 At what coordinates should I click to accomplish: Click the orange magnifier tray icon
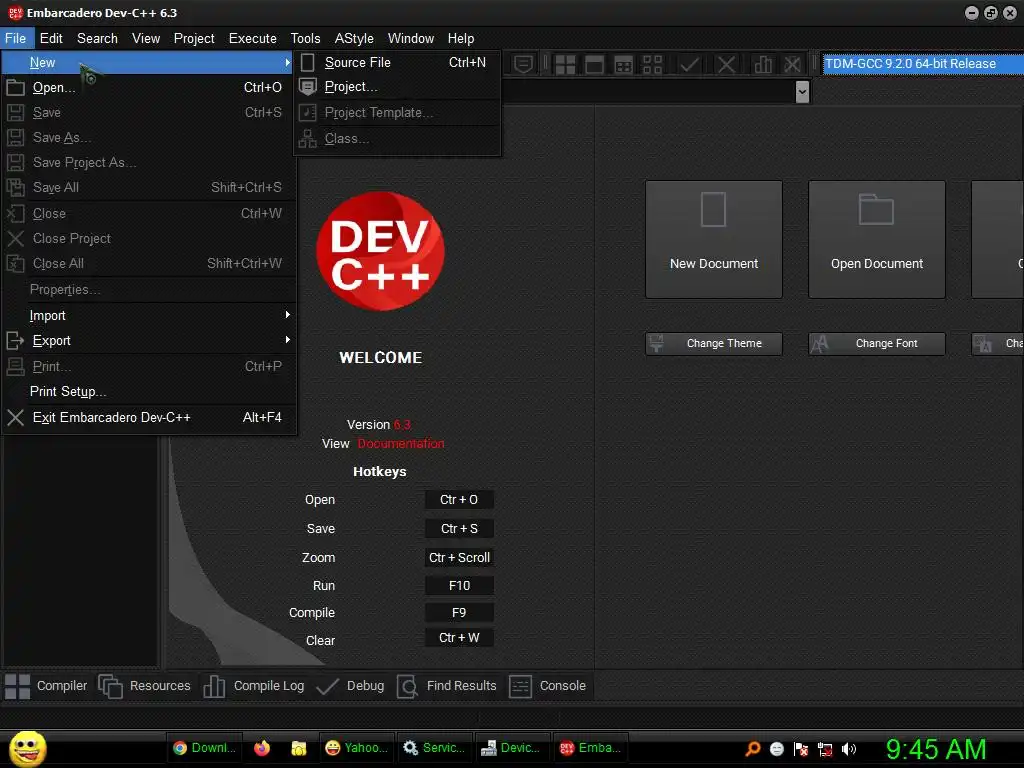click(x=753, y=749)
